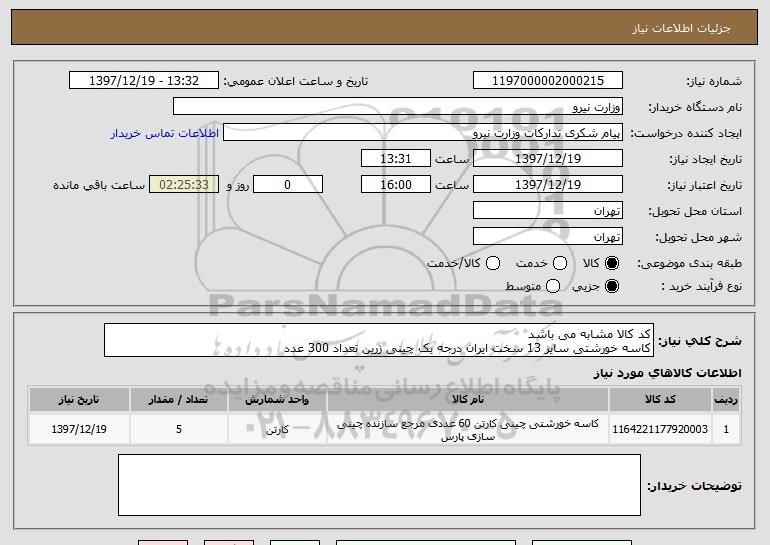
Task: Click the ردیف column header
Action: 726,399
